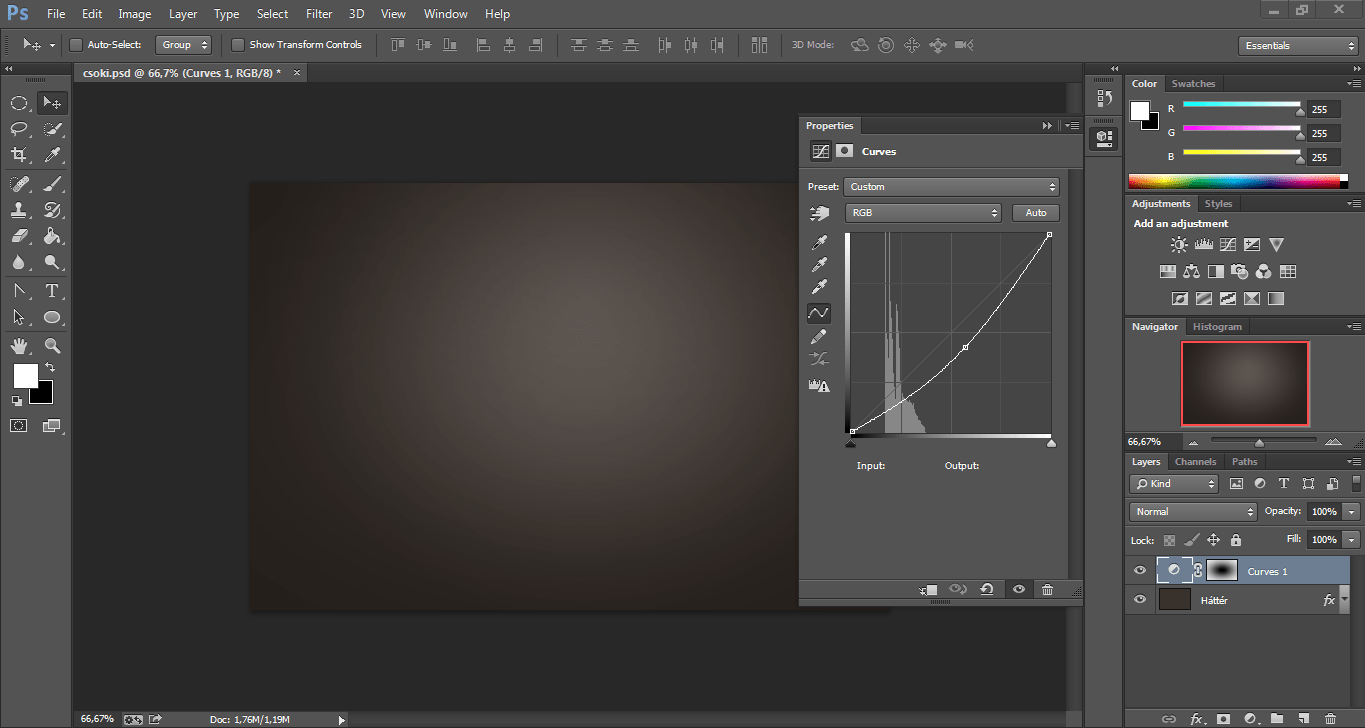Select the Horizontal Type tool
Image resolution: width=1365 pixels, height=728 pixels.
(x=52, y=291)
